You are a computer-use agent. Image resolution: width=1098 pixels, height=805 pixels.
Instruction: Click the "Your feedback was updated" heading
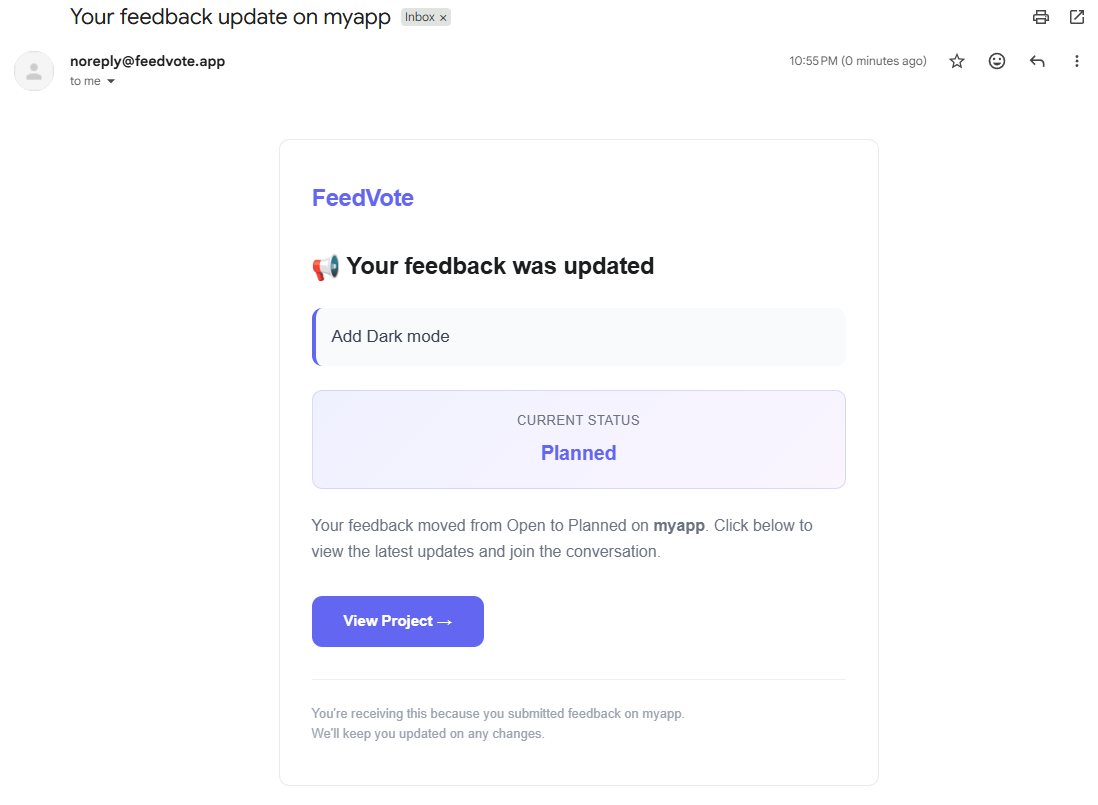tap(500, 266)
